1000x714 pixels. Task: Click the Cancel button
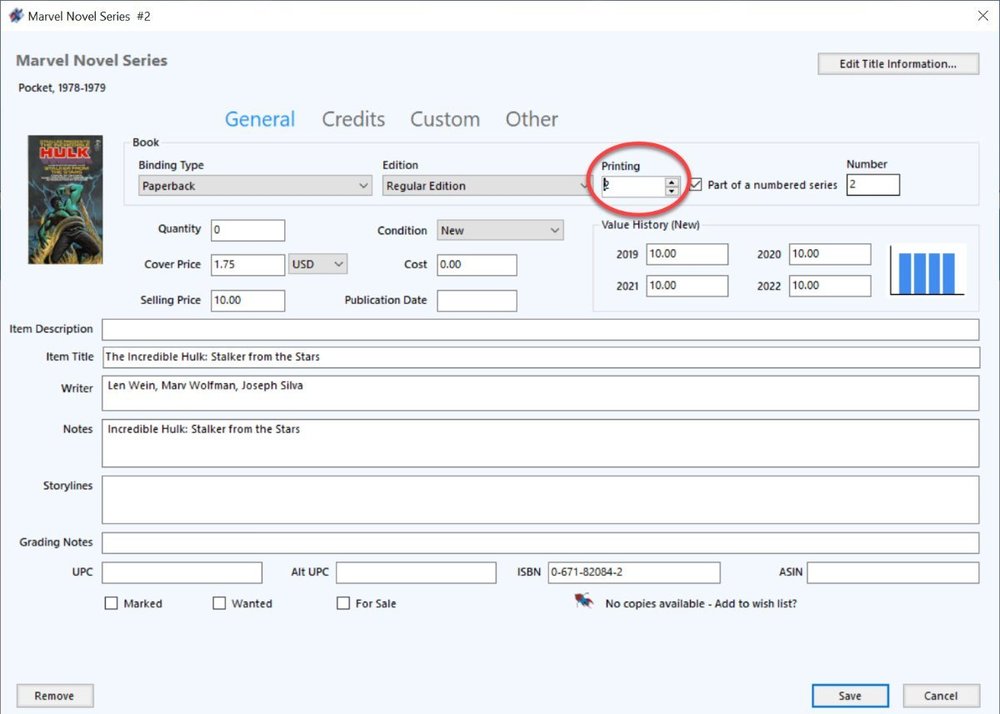941,696
